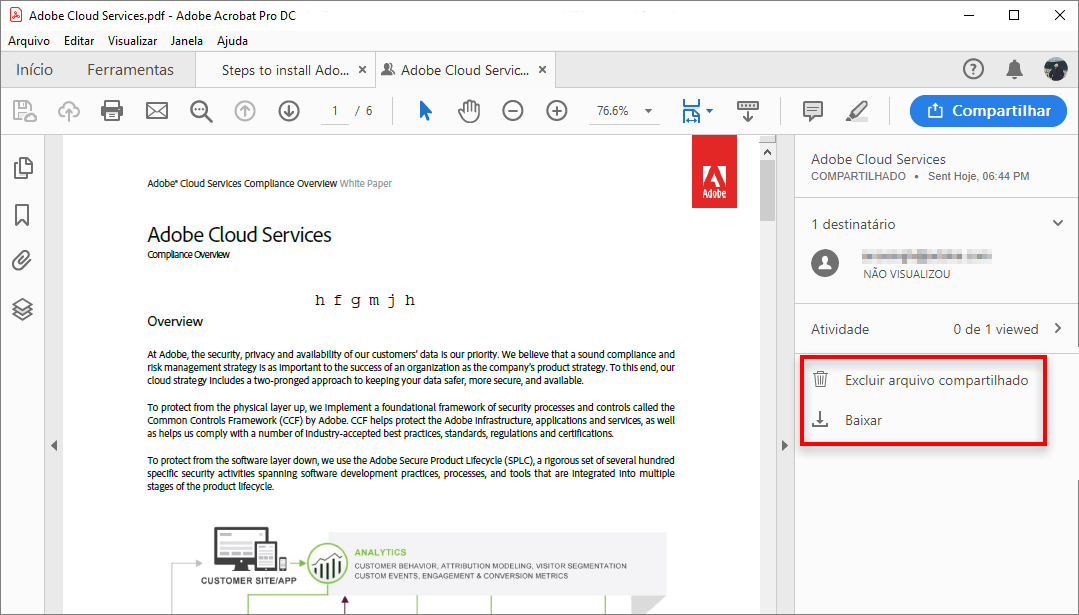Print the document using printer icon

click(x=111, y=111)
